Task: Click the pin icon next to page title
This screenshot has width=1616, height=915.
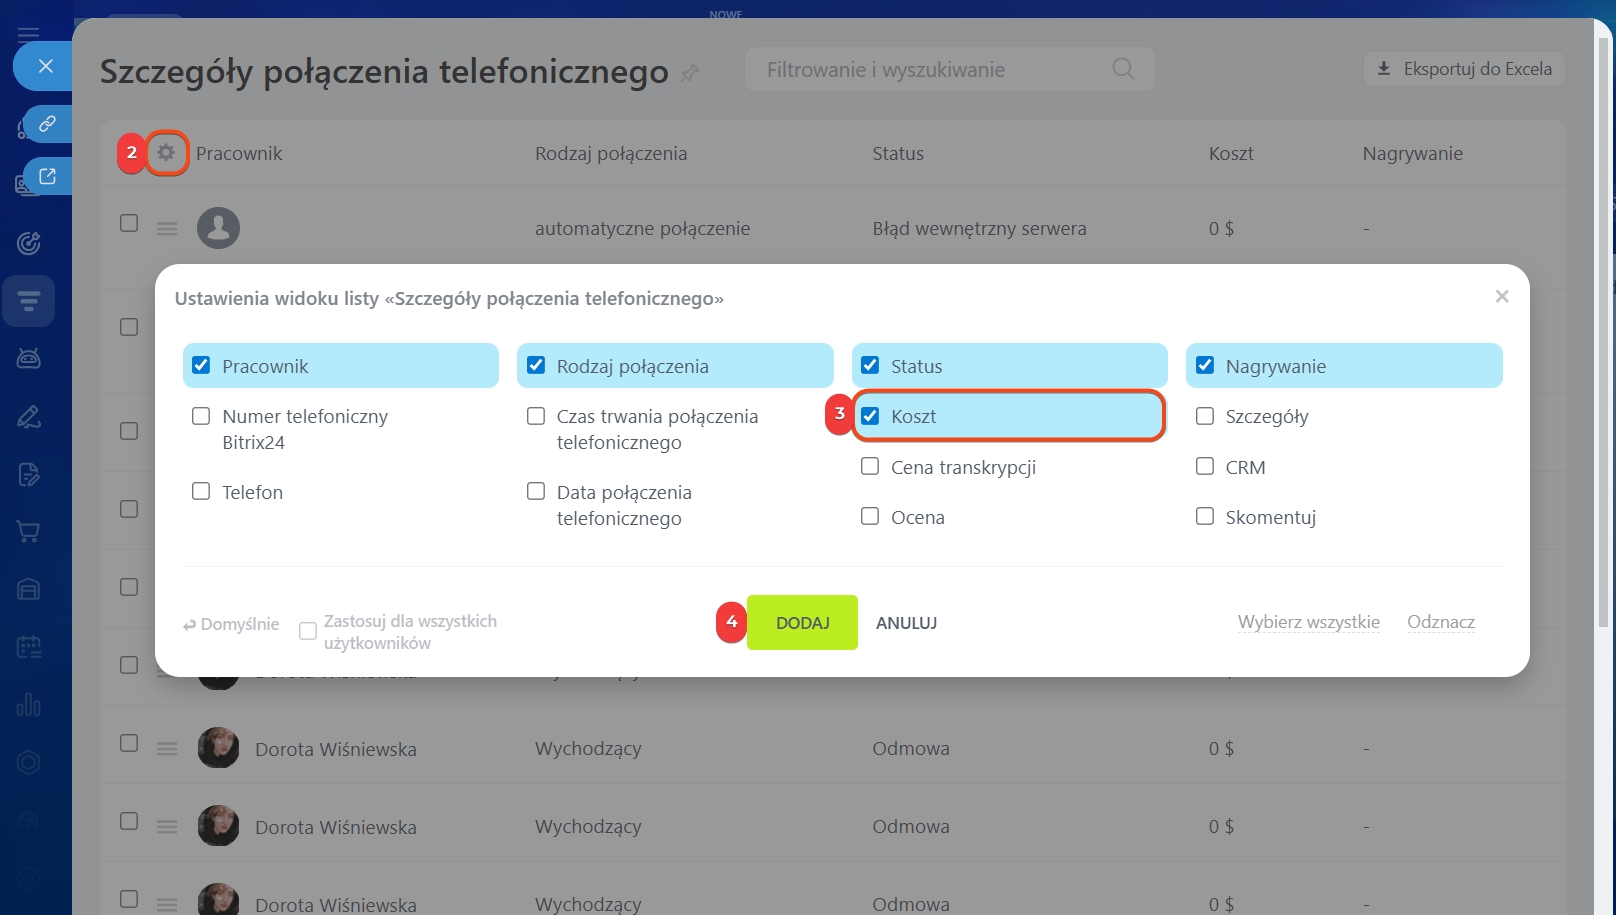Action: (690, 73)
